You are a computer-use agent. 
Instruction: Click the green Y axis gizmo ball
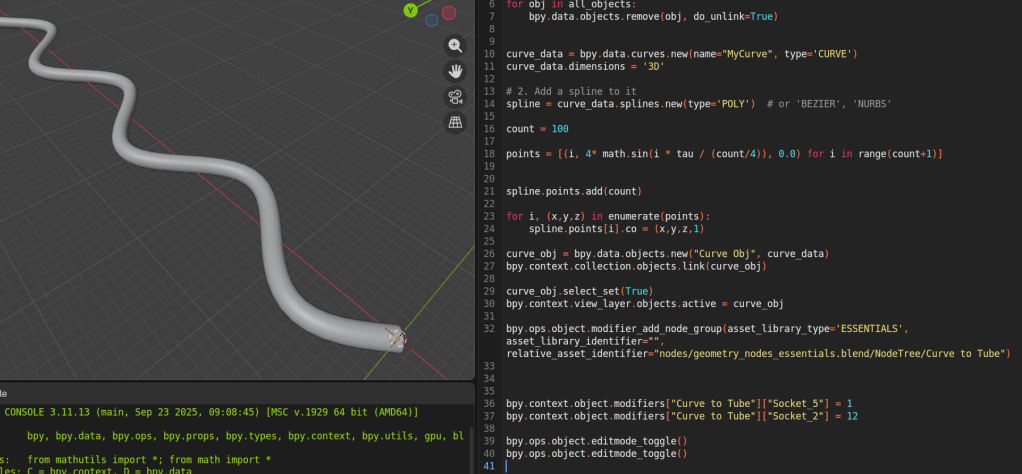pyautogui.click(x=410, y=10)
